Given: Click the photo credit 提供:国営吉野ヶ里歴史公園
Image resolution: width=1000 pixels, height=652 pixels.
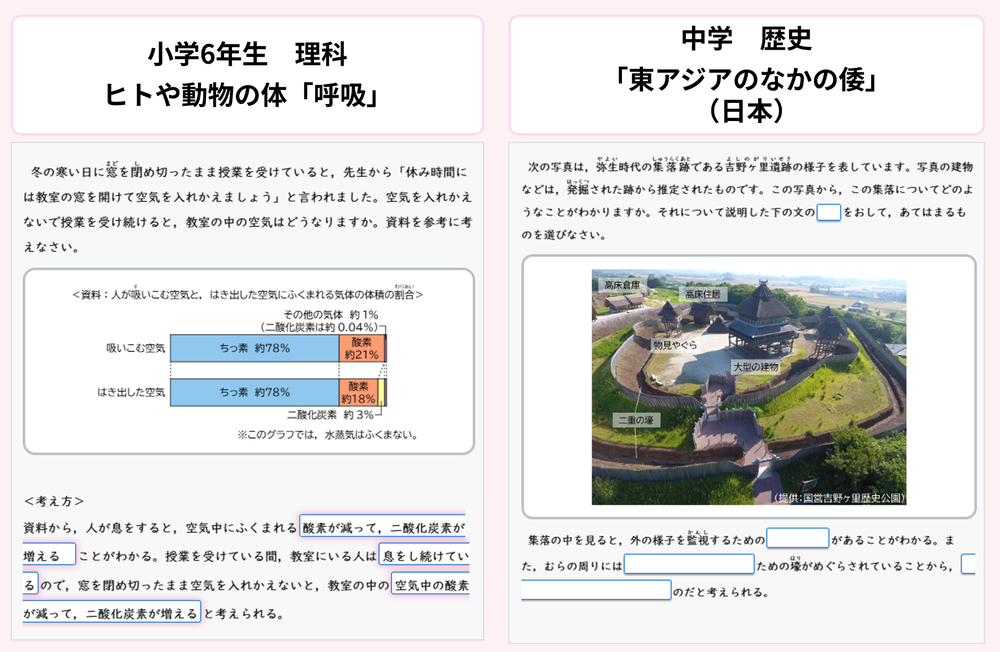Looking at the screenshot, I should (x=839, y=498).
